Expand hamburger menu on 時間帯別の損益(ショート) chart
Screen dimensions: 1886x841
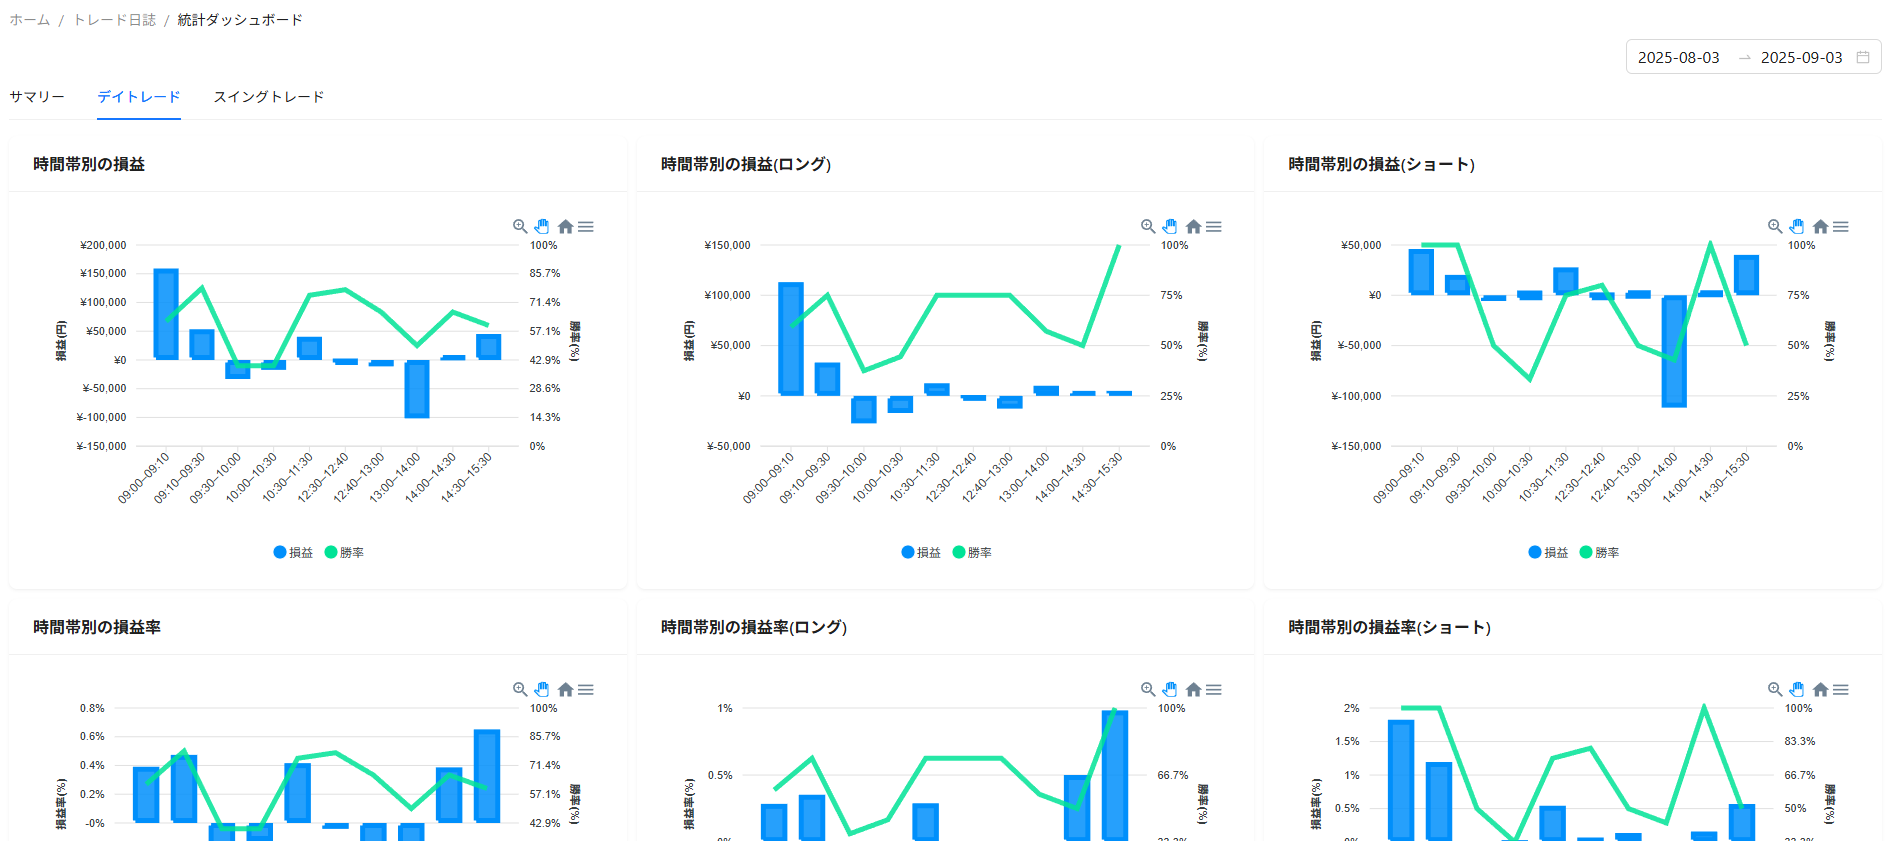point(1841,227)
